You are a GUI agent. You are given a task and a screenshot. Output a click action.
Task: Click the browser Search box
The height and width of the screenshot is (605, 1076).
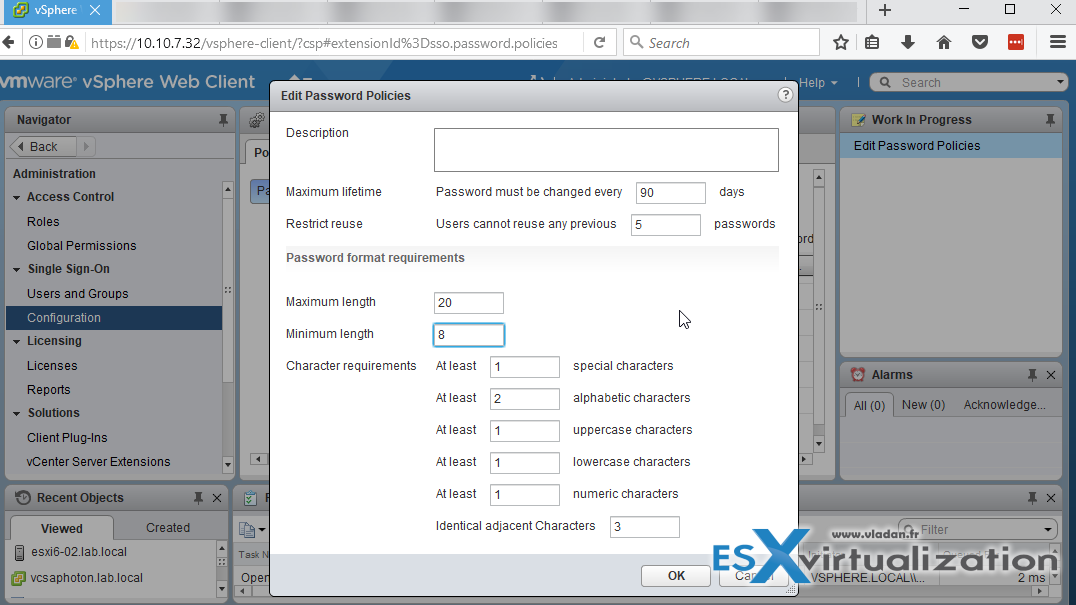[x=721, y=43]
